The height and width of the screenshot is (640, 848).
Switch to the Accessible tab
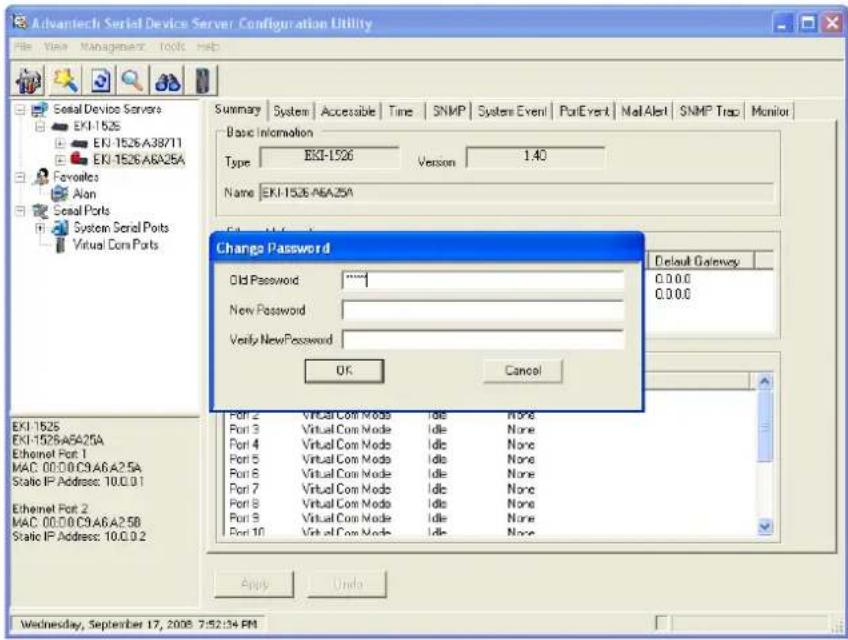[348, 111]
